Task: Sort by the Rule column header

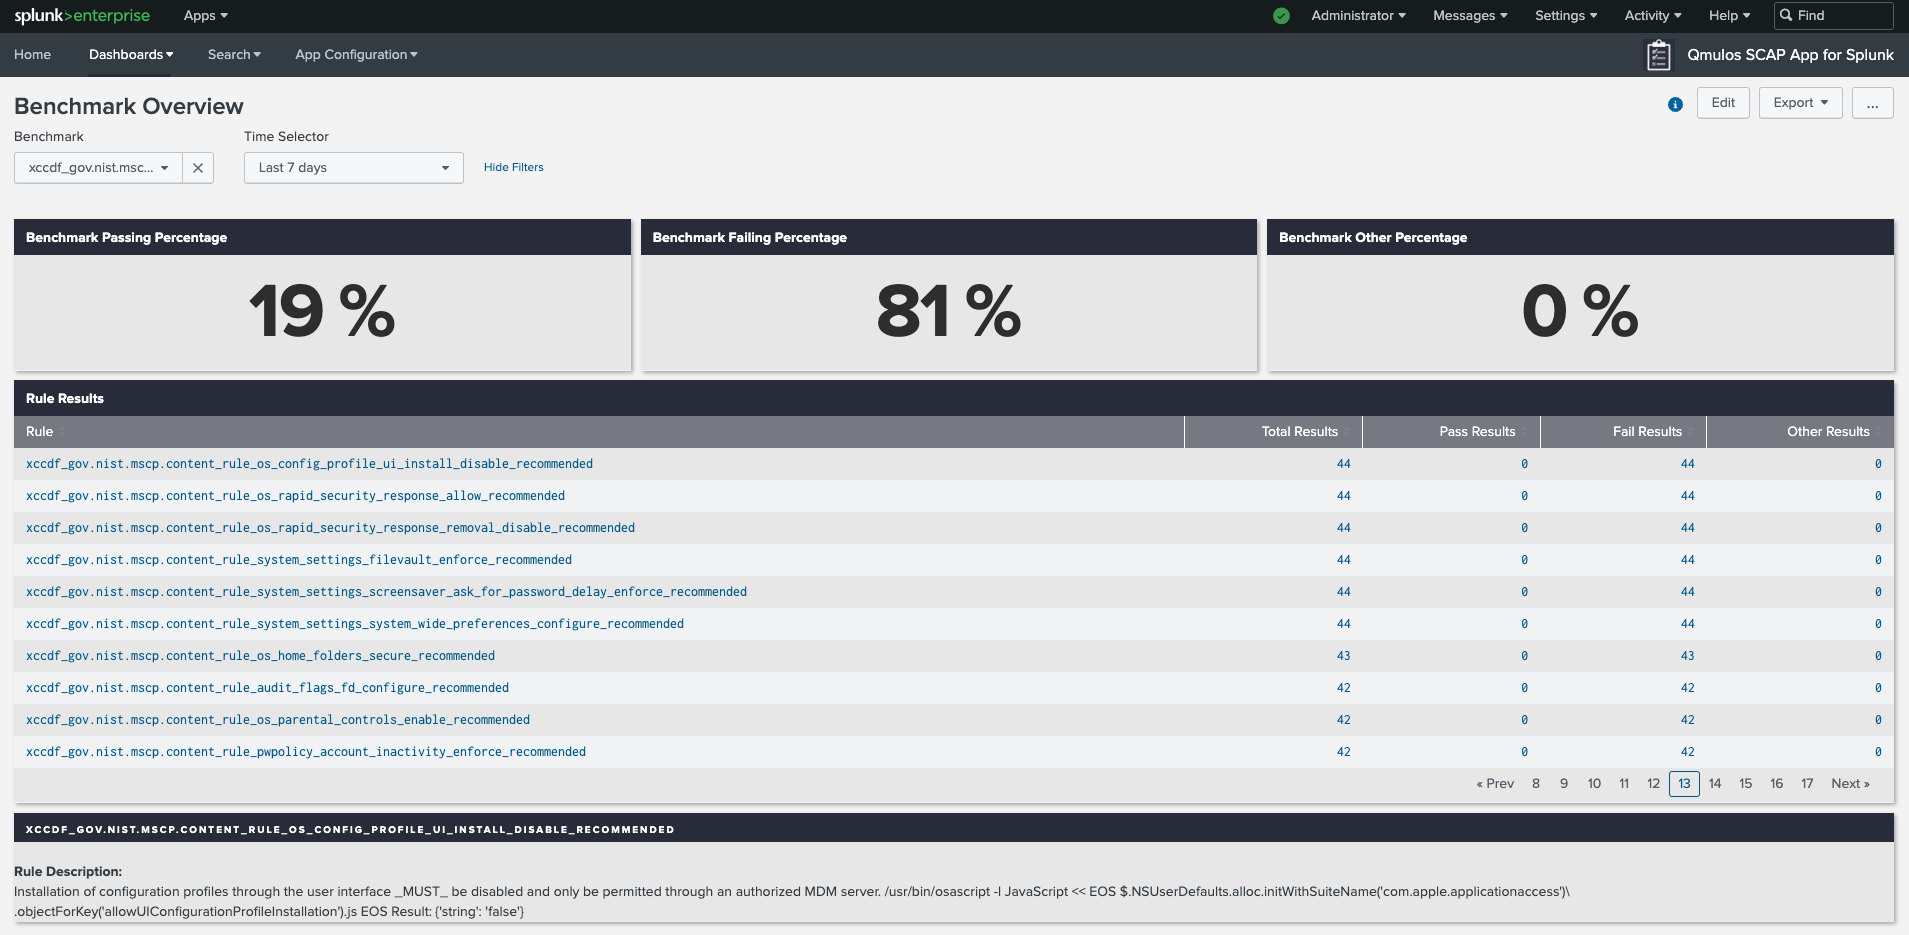Action: (598, 432)
